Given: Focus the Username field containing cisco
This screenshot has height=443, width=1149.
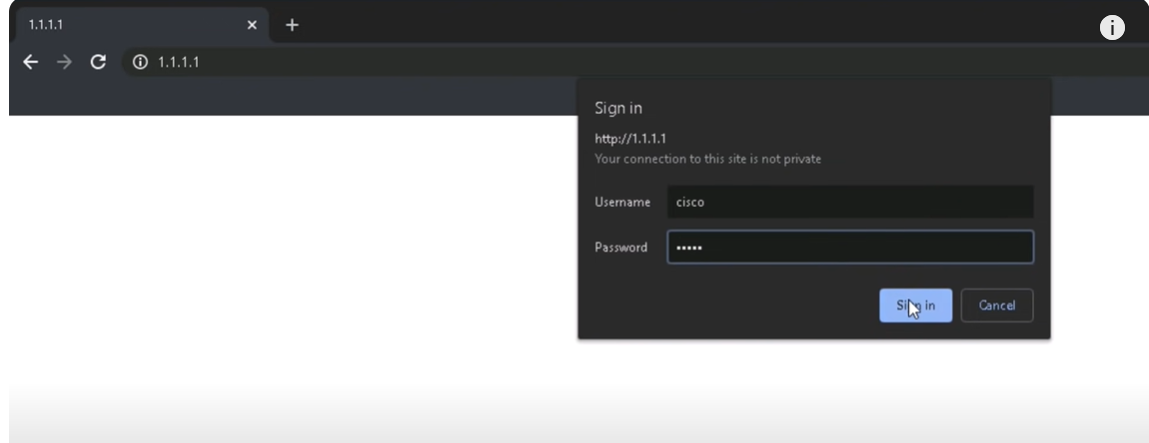Looking at the screenshot, I should 849,202.
